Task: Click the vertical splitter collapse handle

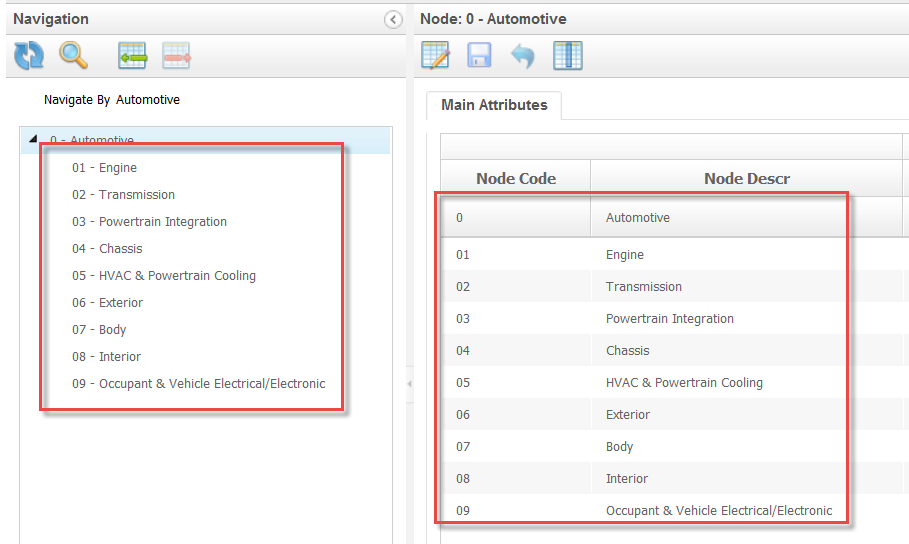Action: tap(410, 385)
